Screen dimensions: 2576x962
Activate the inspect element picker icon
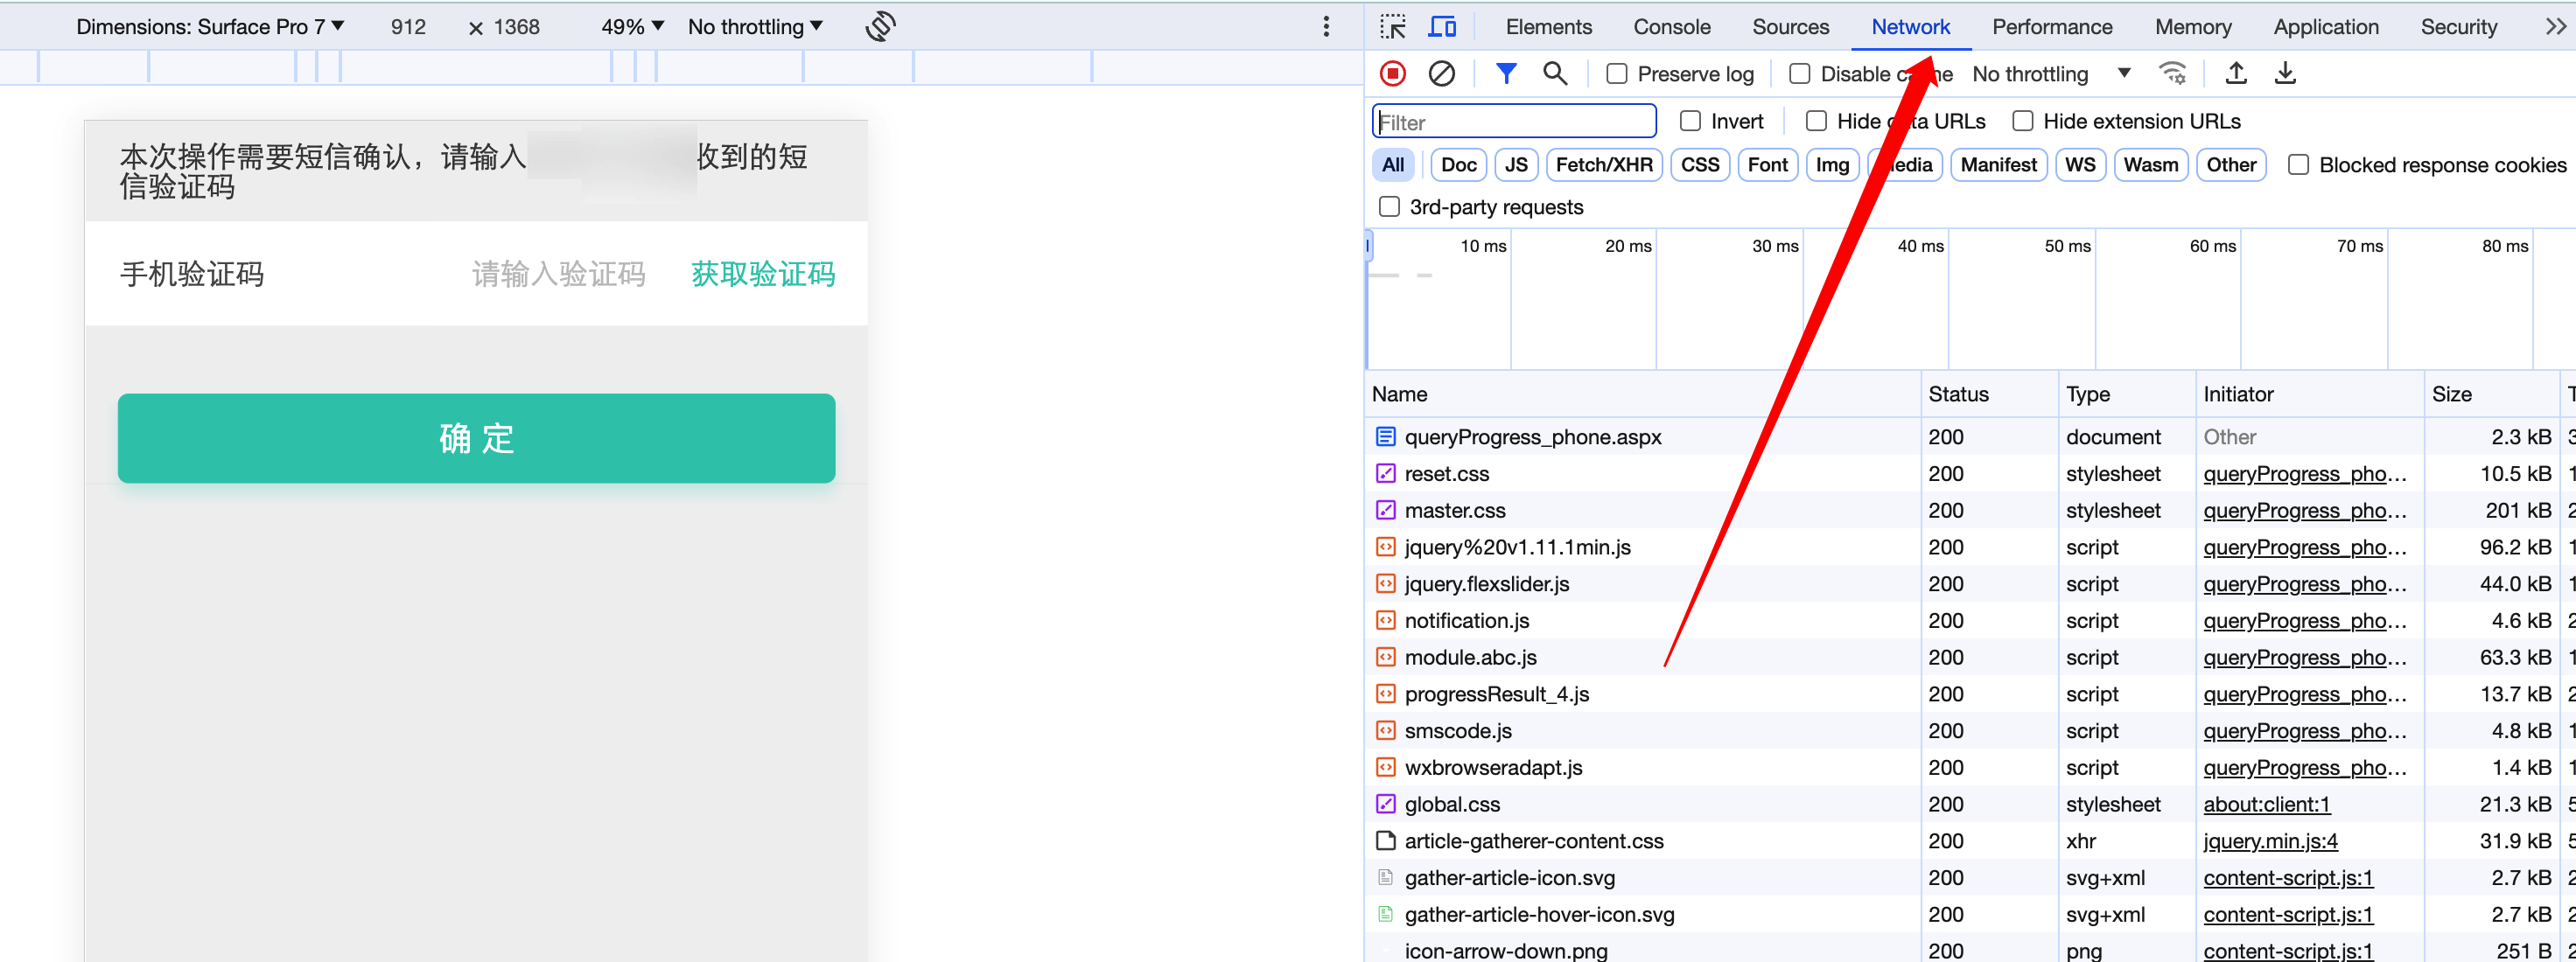(1392, 27)
